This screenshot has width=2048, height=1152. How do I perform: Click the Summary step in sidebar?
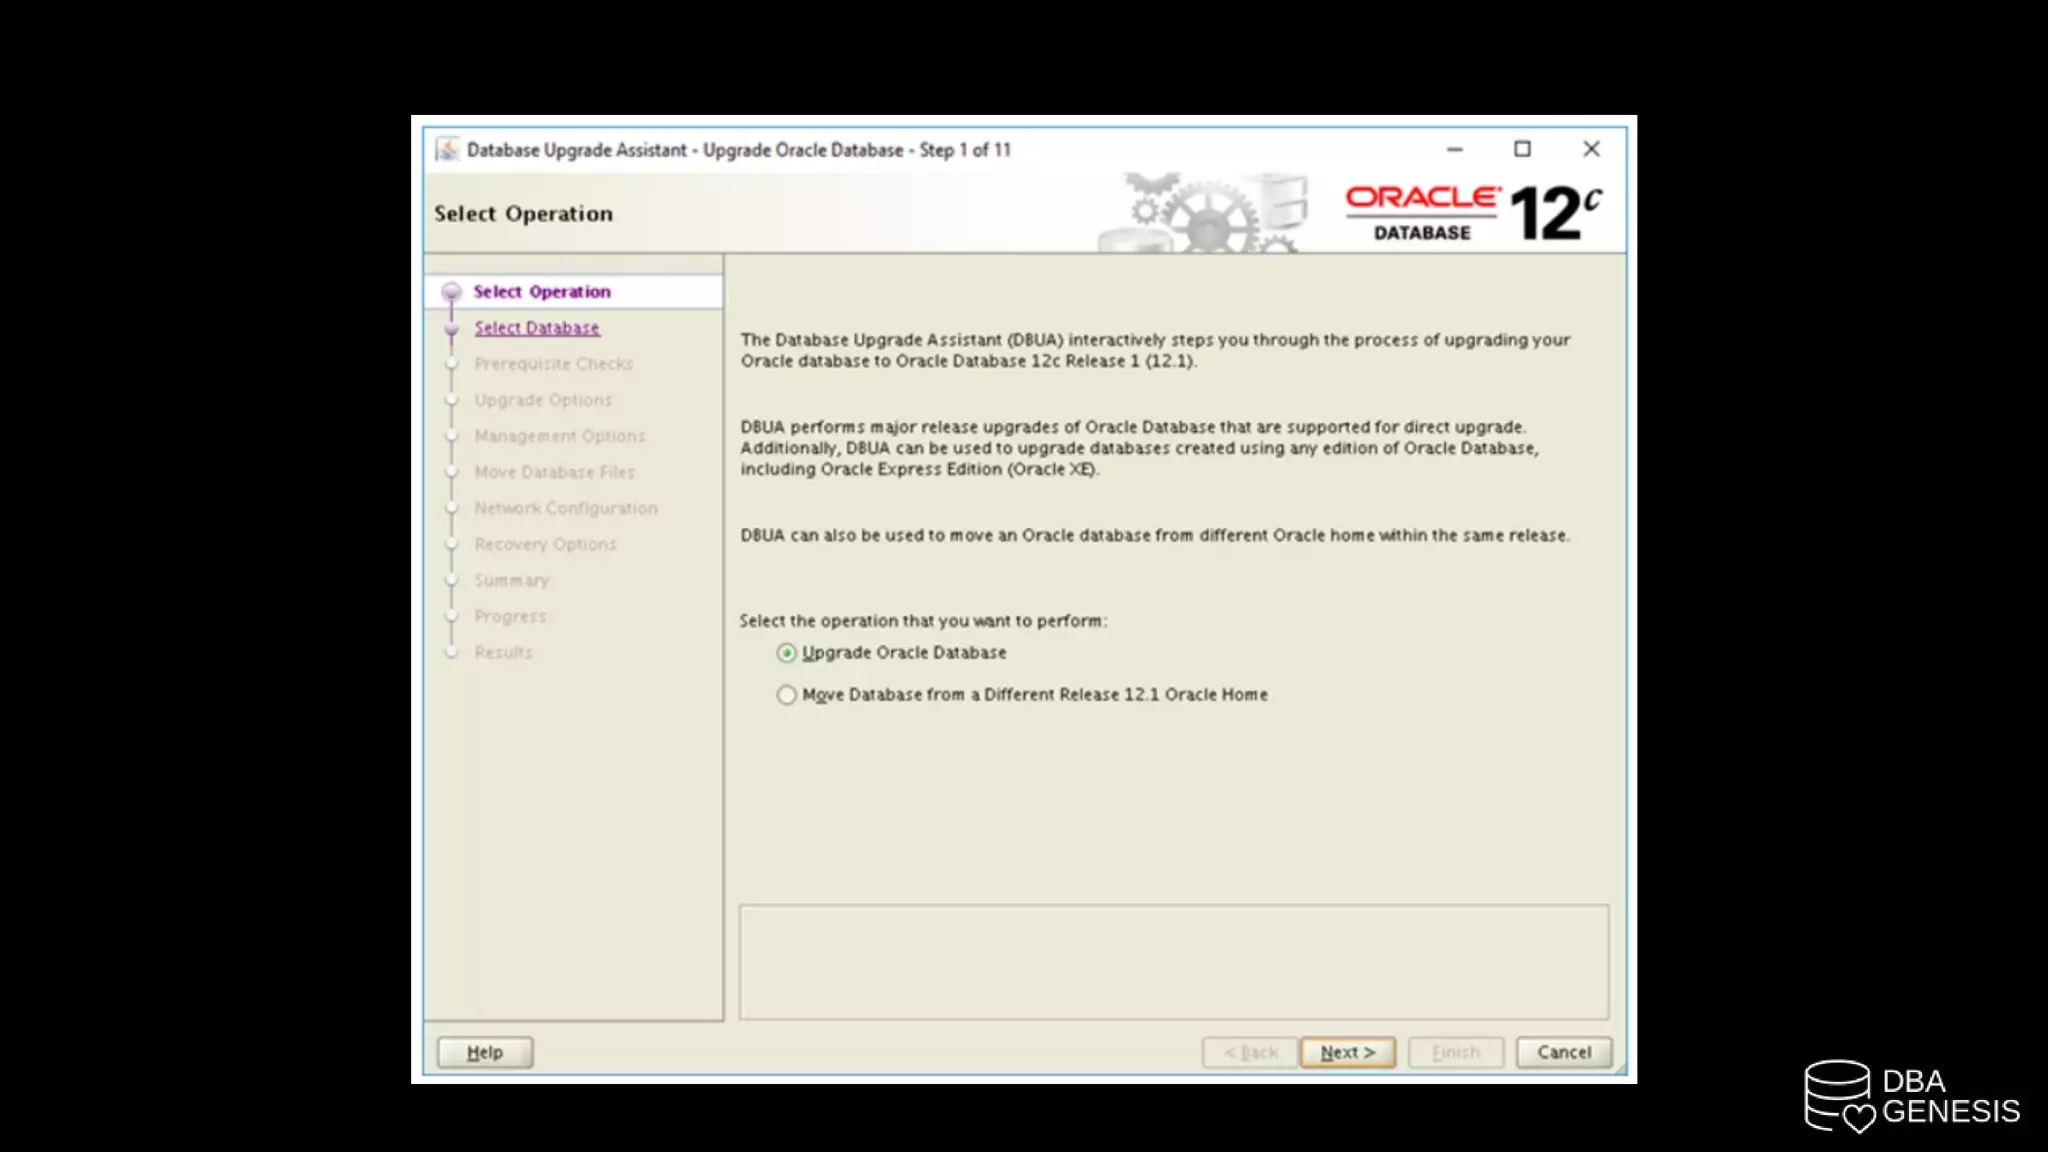(x=511, y=580)
